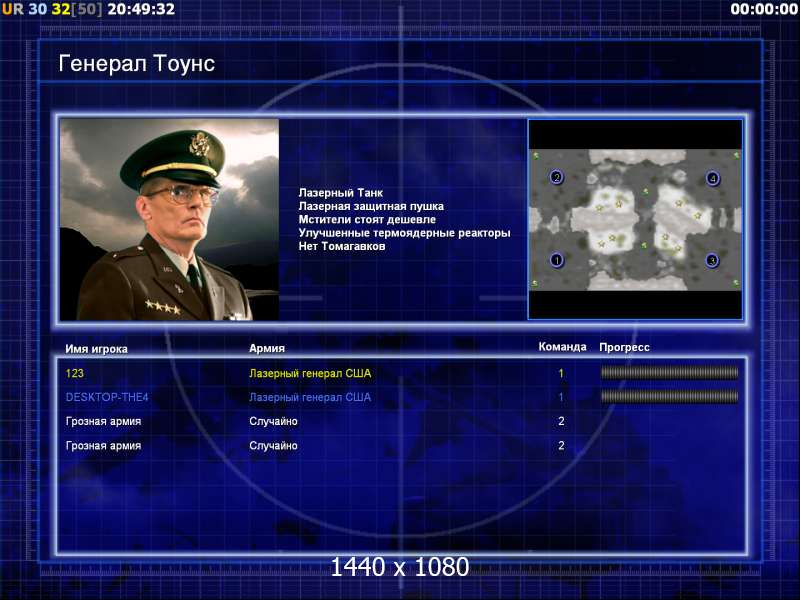This screenshot has height=600, width=800.
Task: Click the Имя игрока column header
Action: pos(96,349)
